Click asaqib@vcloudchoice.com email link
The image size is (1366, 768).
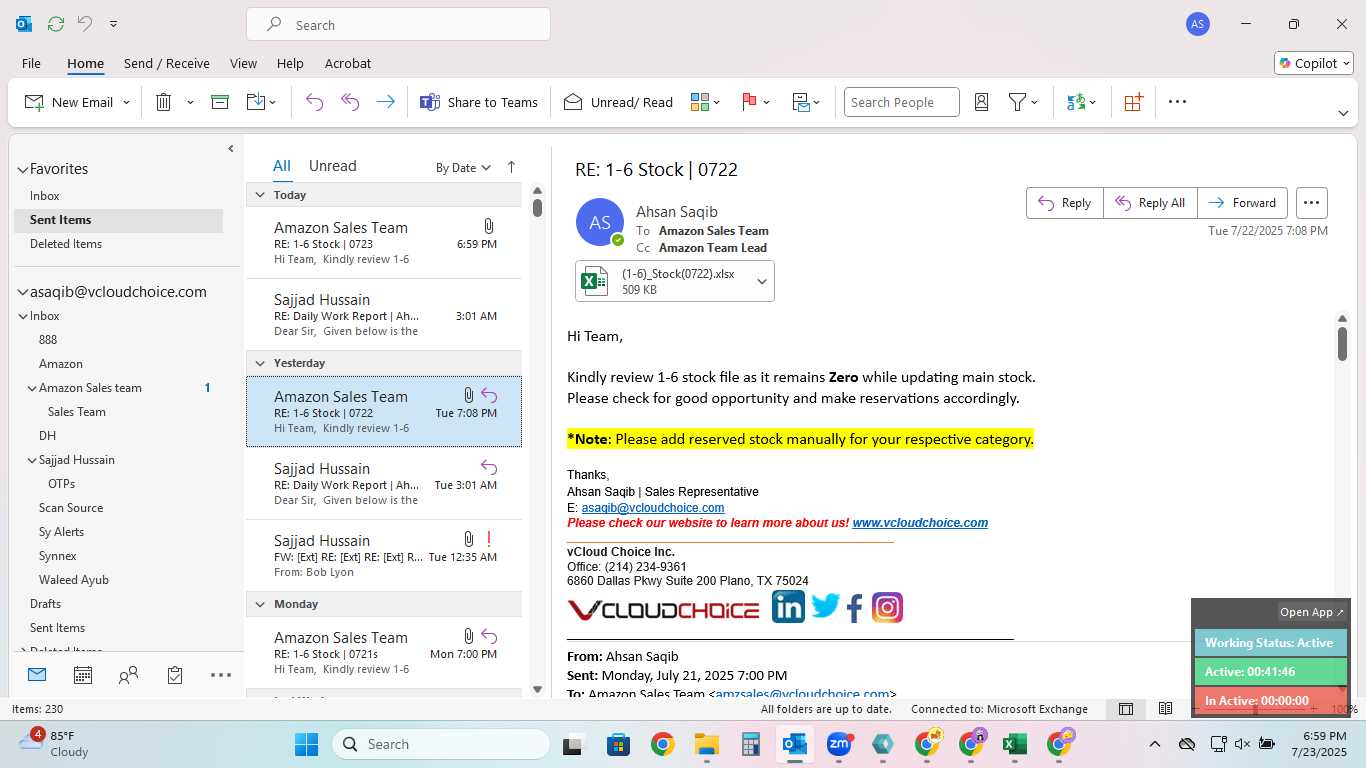click(653, 508)
